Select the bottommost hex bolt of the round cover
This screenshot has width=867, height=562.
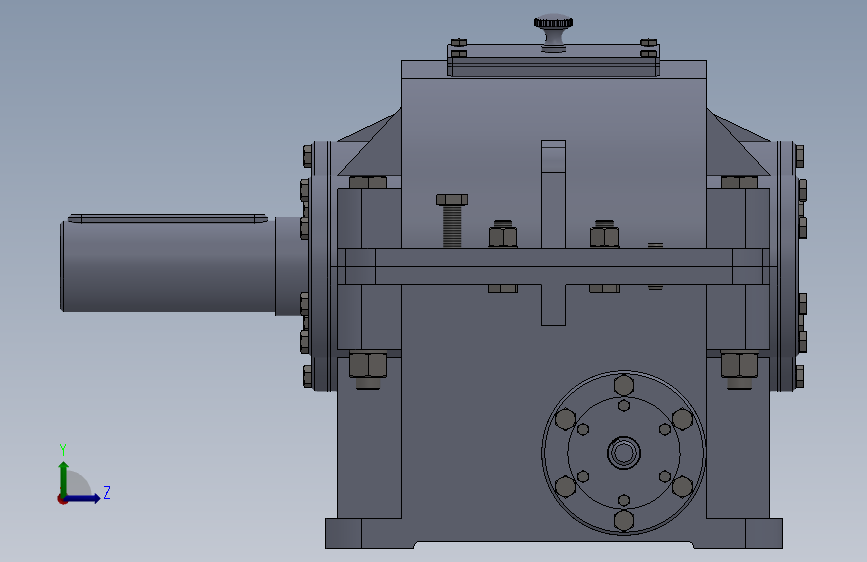tap(624, 520)
